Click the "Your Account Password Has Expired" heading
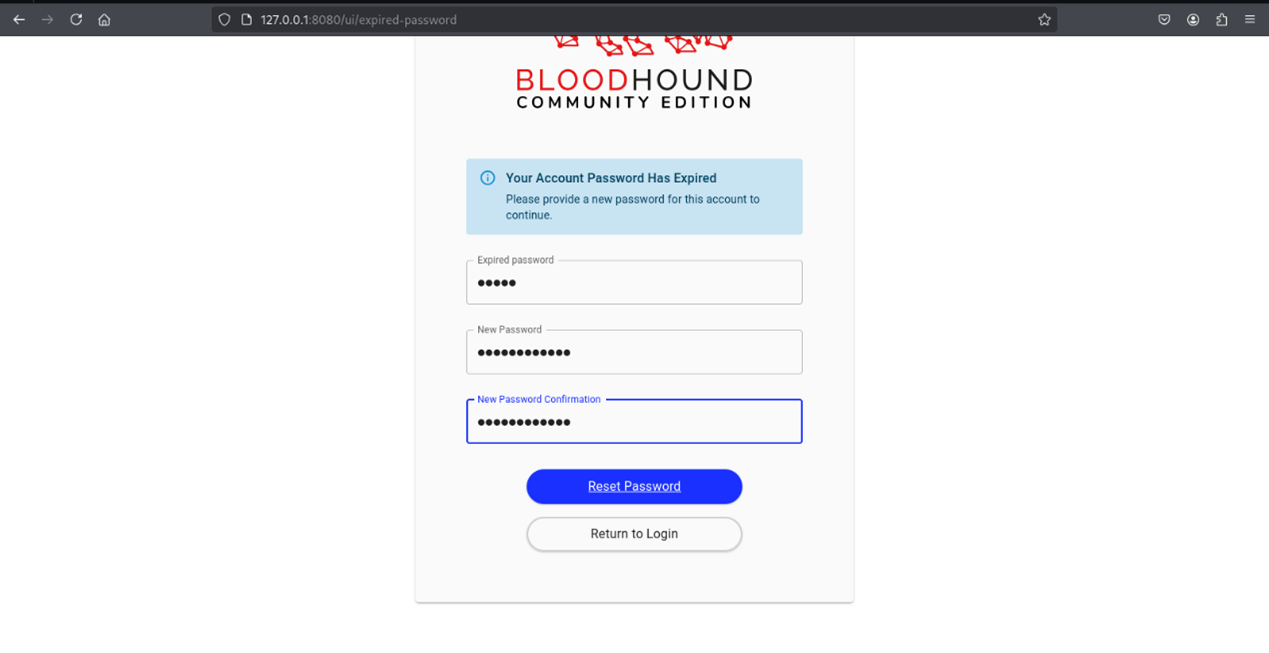 (x=611, y=178)
